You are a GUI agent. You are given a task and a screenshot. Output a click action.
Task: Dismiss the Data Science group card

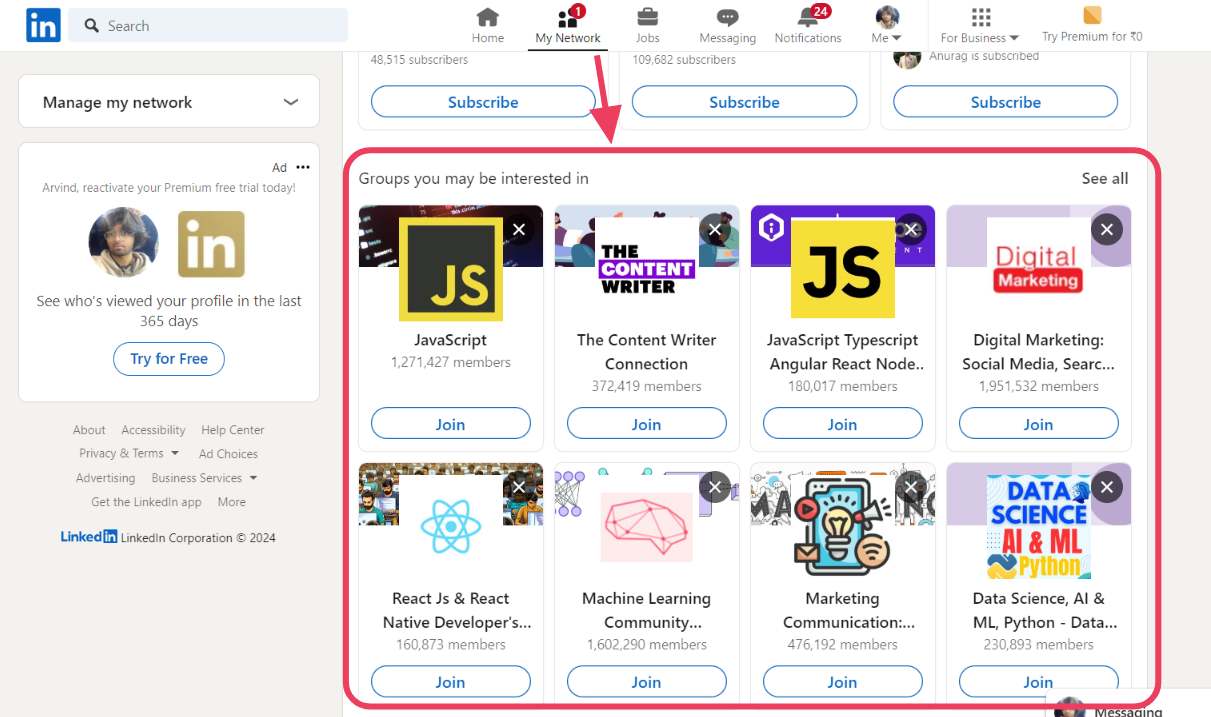point(1106,487)
